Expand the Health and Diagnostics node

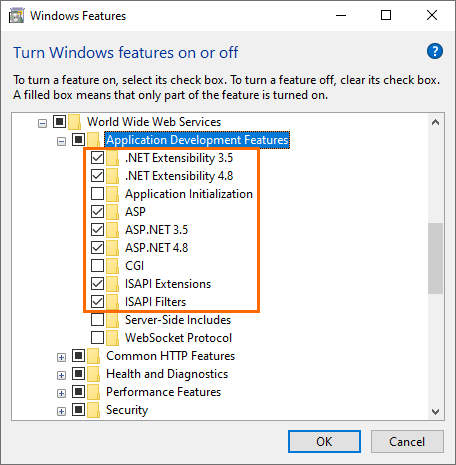tap(61, 376)
